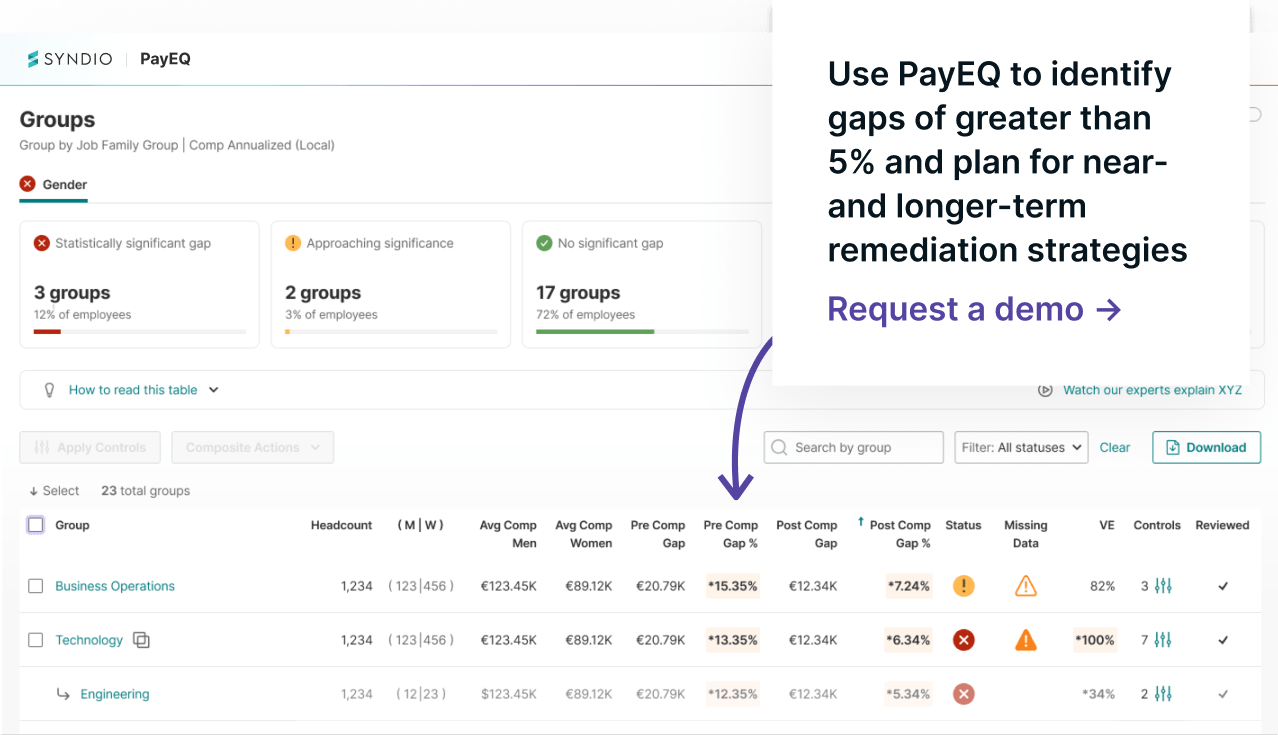Click the 82% VE value
This screenshot has width=1278, height=735.
click(1102, 586)
